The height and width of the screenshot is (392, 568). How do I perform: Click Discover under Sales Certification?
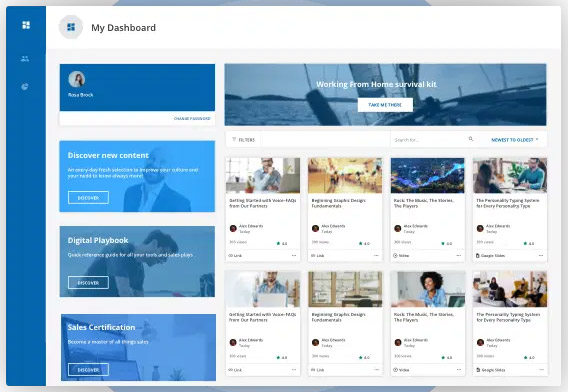[x=88, y=370]
